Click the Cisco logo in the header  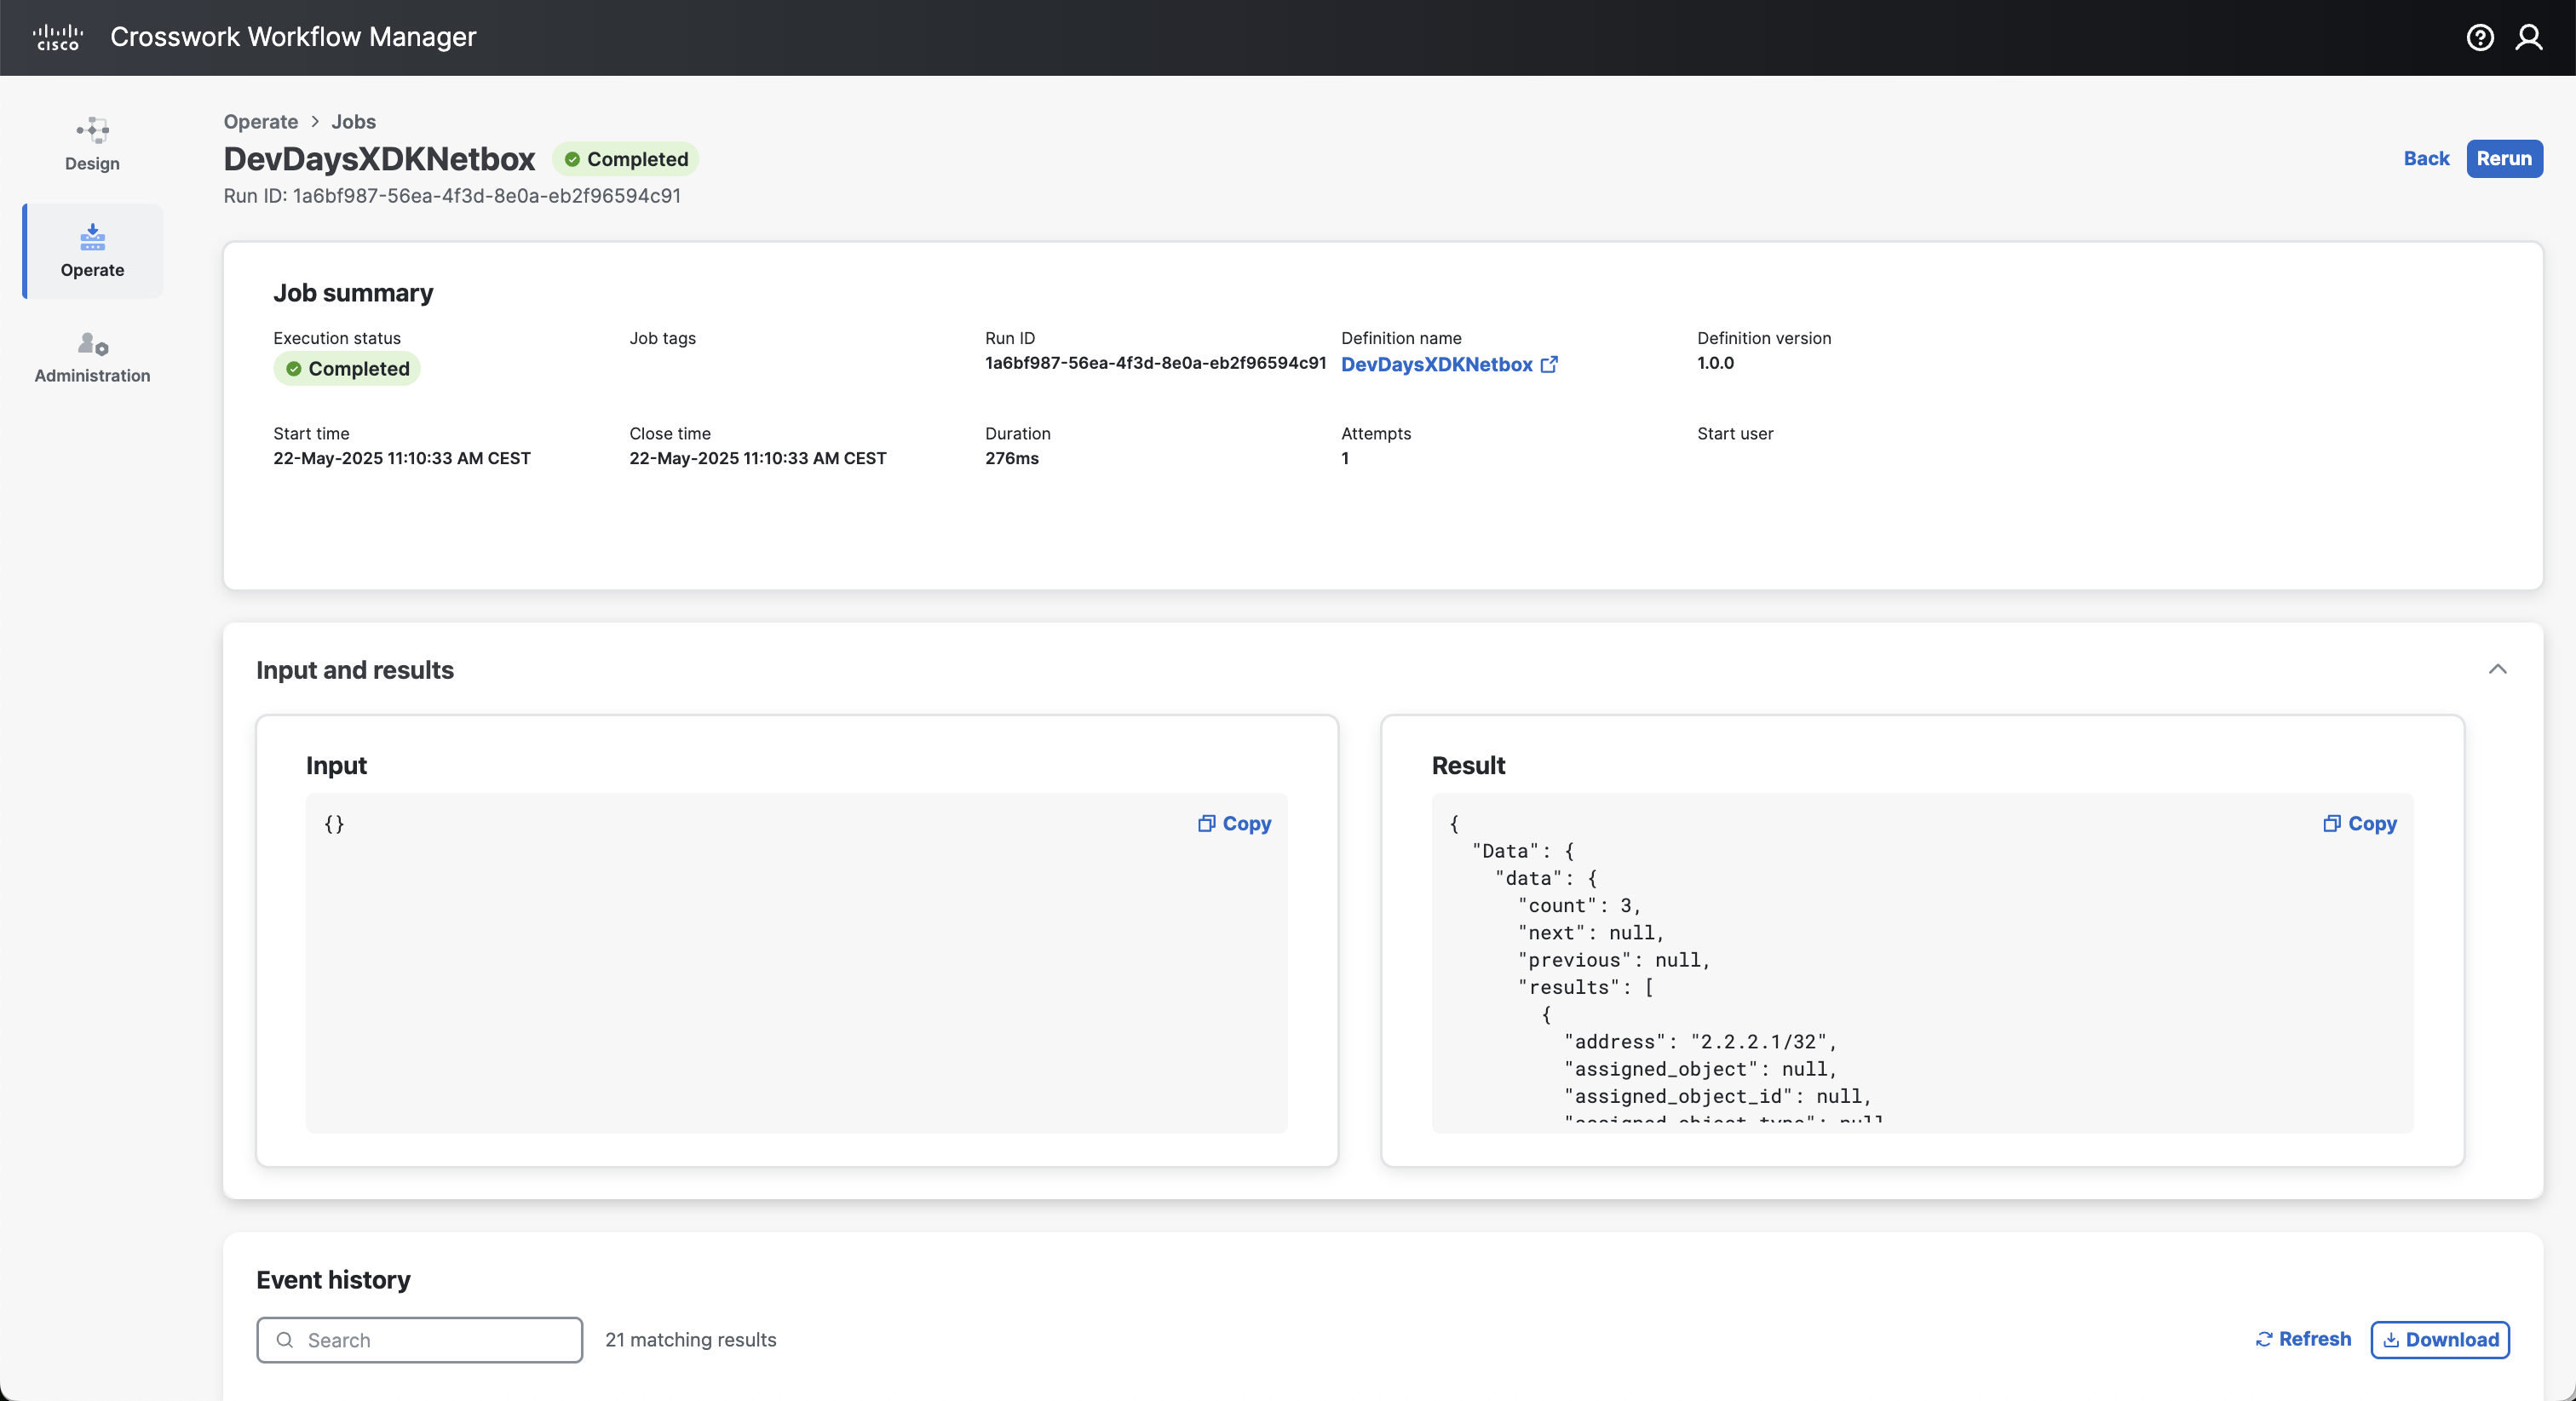tap(58, 37)
